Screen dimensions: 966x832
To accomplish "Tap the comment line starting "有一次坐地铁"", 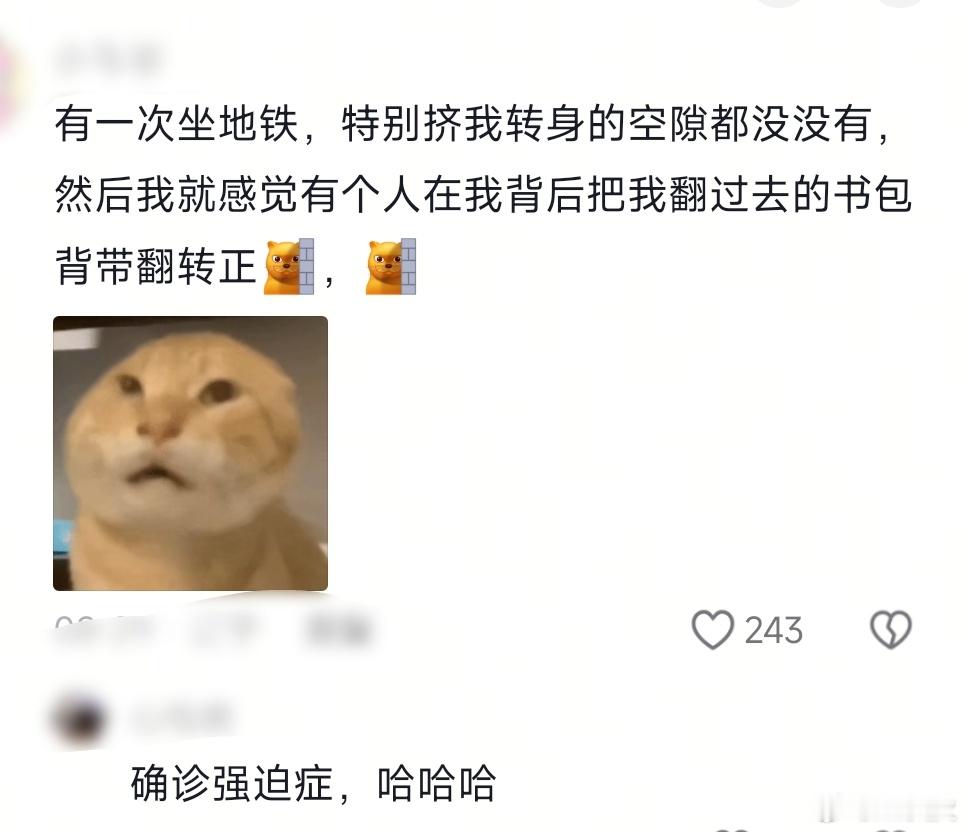I will tap(472, 124).
